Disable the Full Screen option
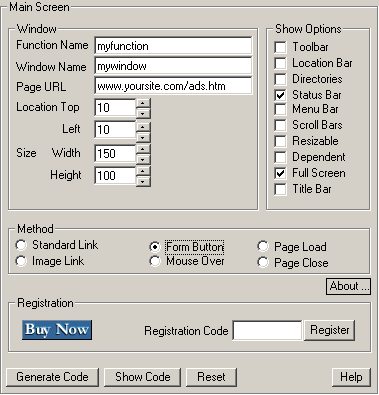The width and height of the screenshot is (379, 395). pyautogui.click(x=280, y=173)
